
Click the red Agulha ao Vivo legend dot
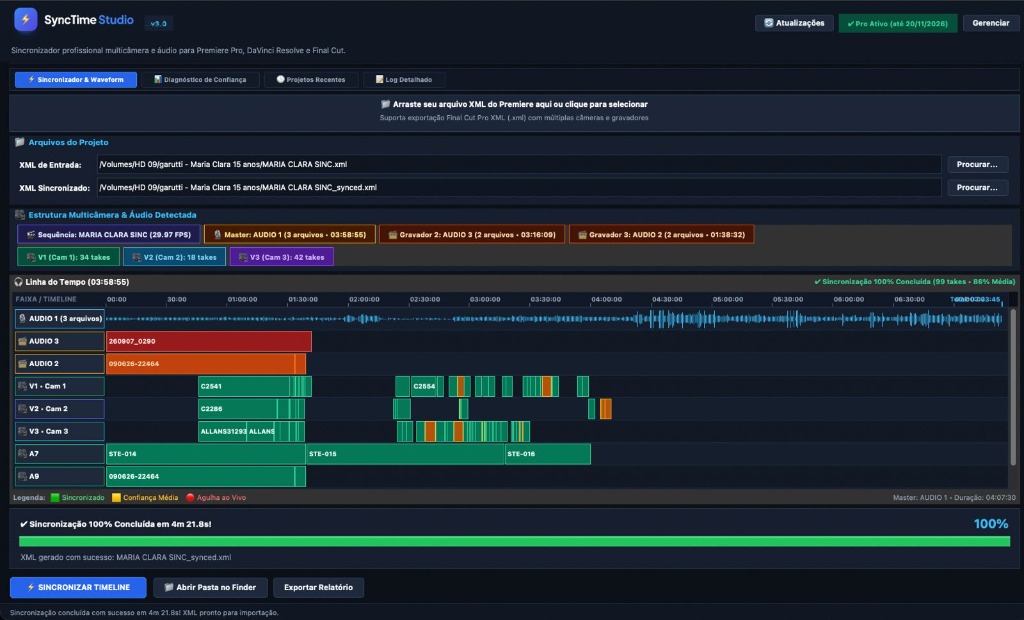pyautogui.click(x=190, y=498)
